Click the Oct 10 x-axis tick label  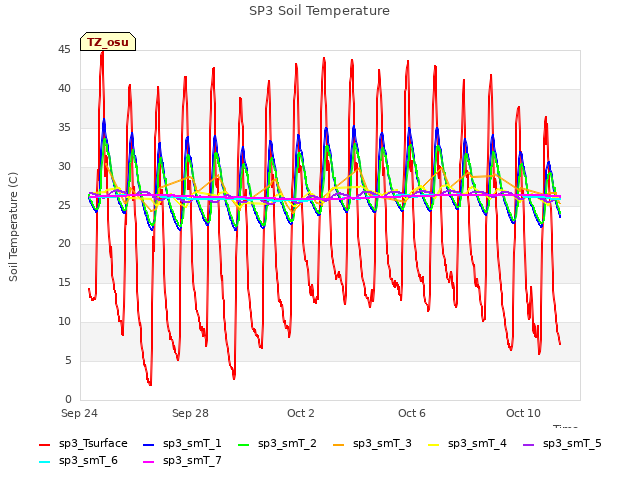[523, 413]
